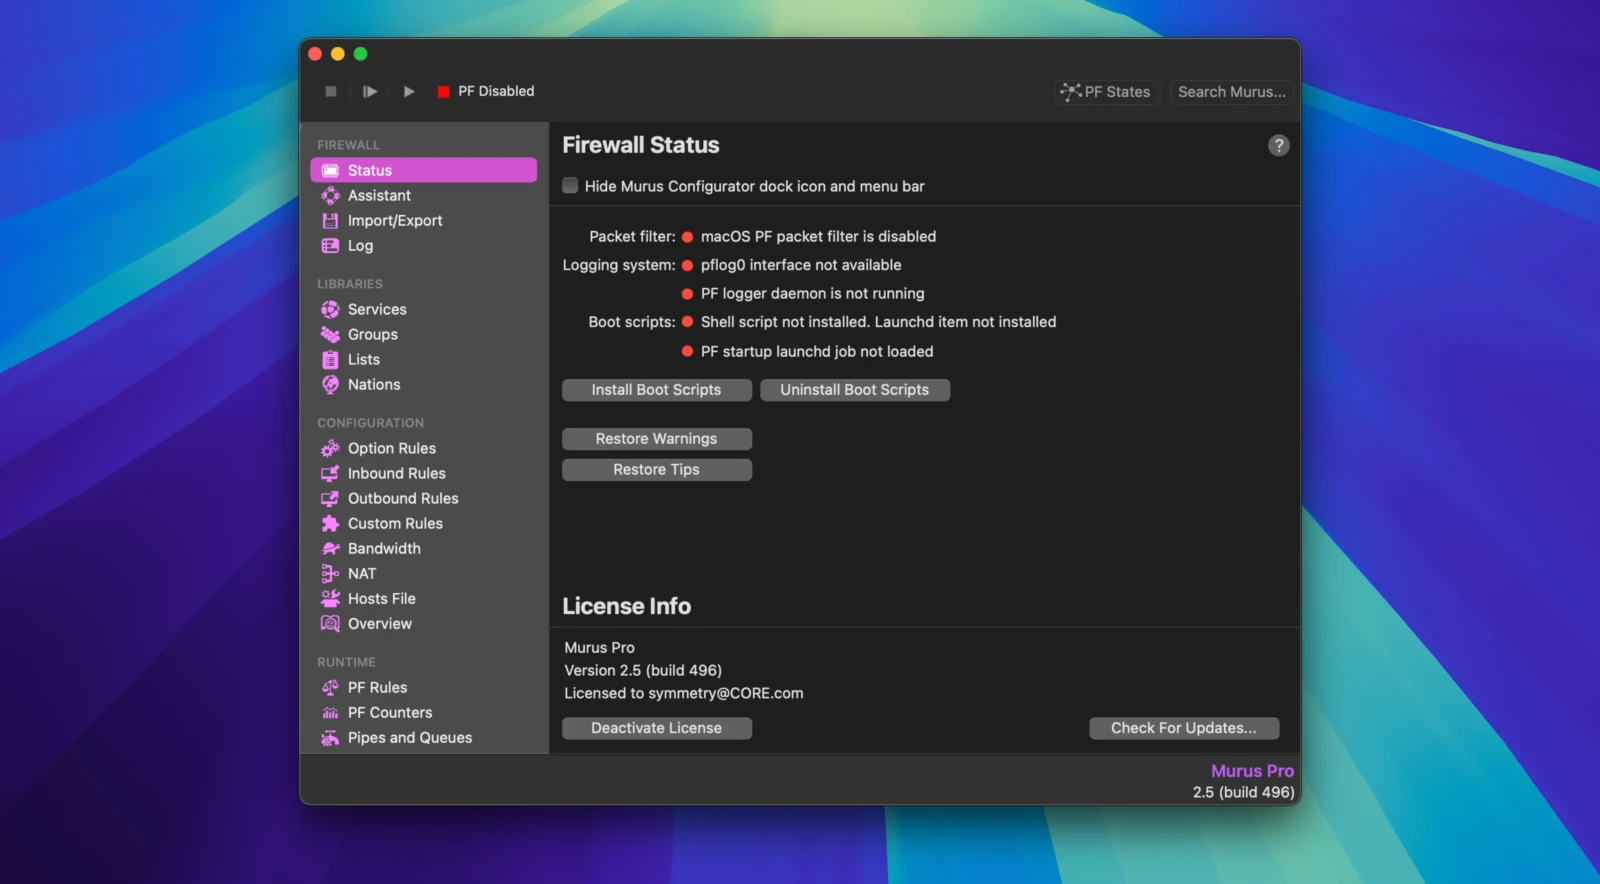Select the Services library icon
Screen dimensions: 1600x884
(x=330, y=310)
